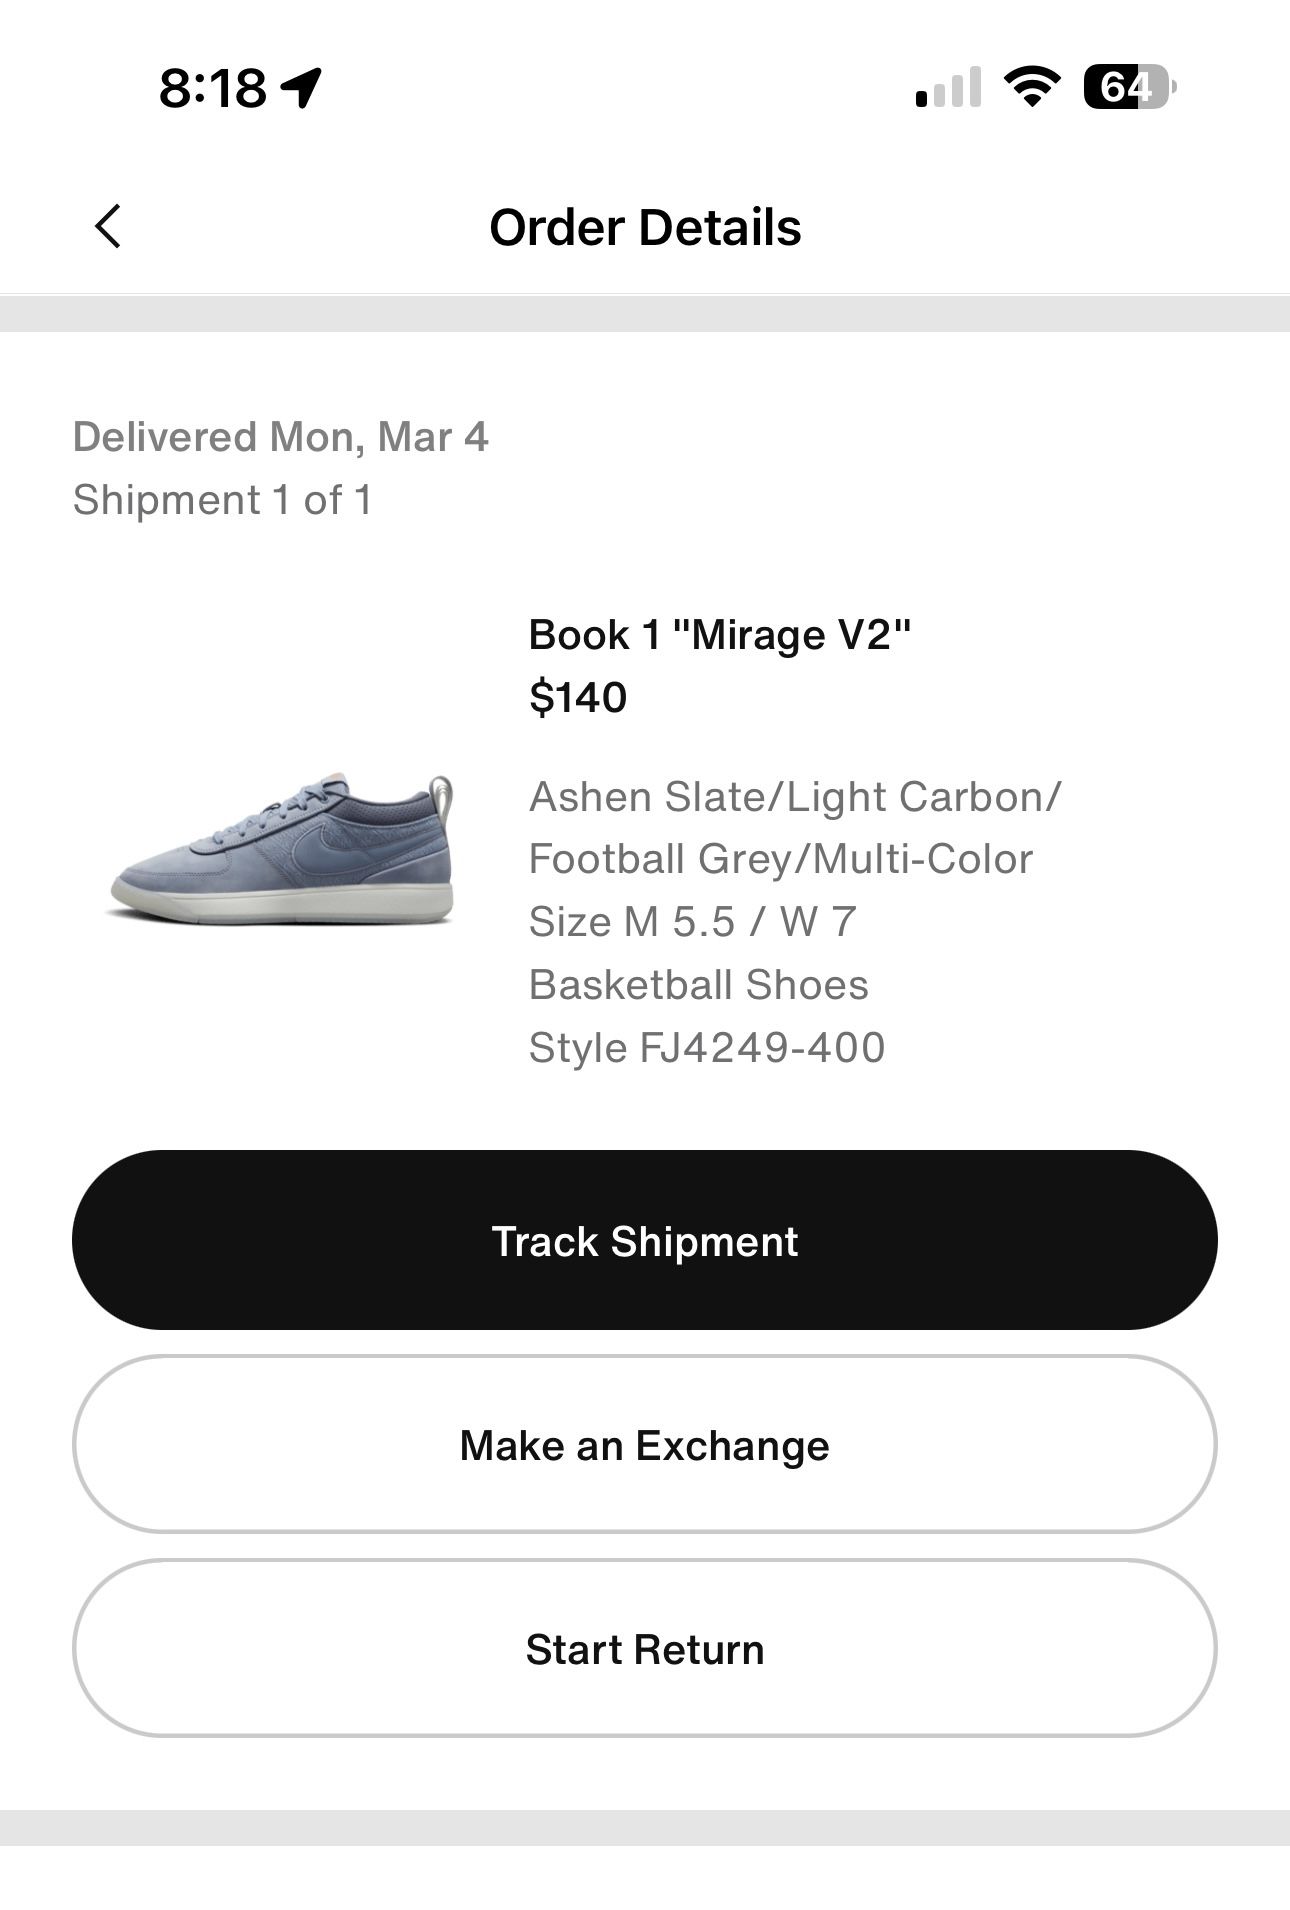1290x1910 pixels.
Task: Tap the Ashen Slate/Light Carbon colorway text
Action: click(795, 797)
